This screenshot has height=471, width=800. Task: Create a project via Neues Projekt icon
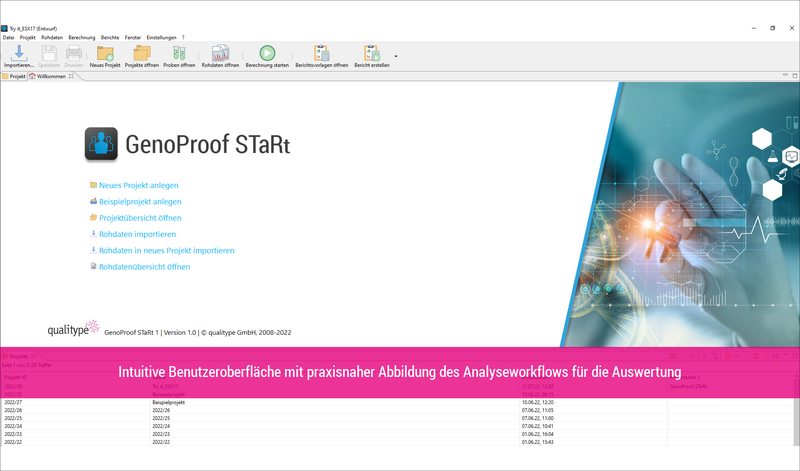(x=105, y=54)
